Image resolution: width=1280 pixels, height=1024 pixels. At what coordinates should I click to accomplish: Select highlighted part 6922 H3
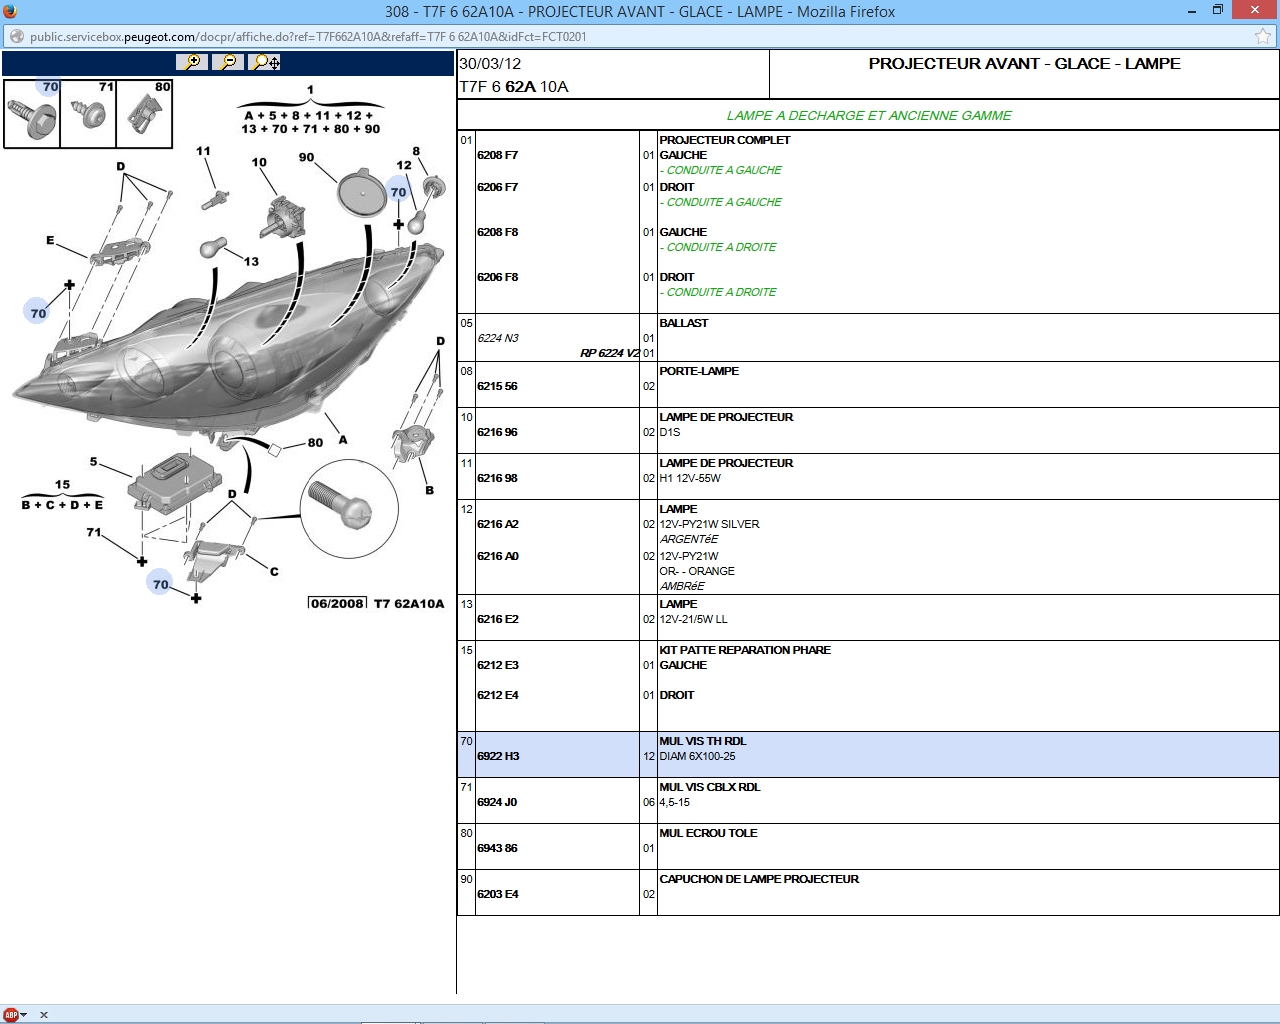tap(498, 756)
